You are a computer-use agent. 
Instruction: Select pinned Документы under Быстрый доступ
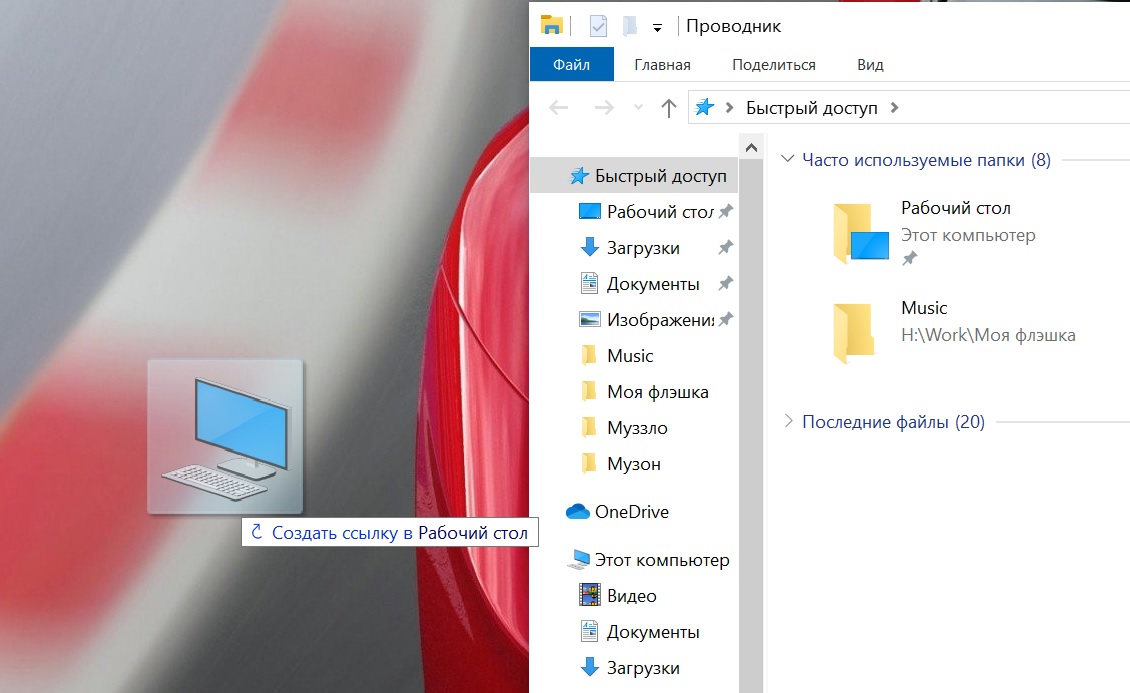(639, 284)
